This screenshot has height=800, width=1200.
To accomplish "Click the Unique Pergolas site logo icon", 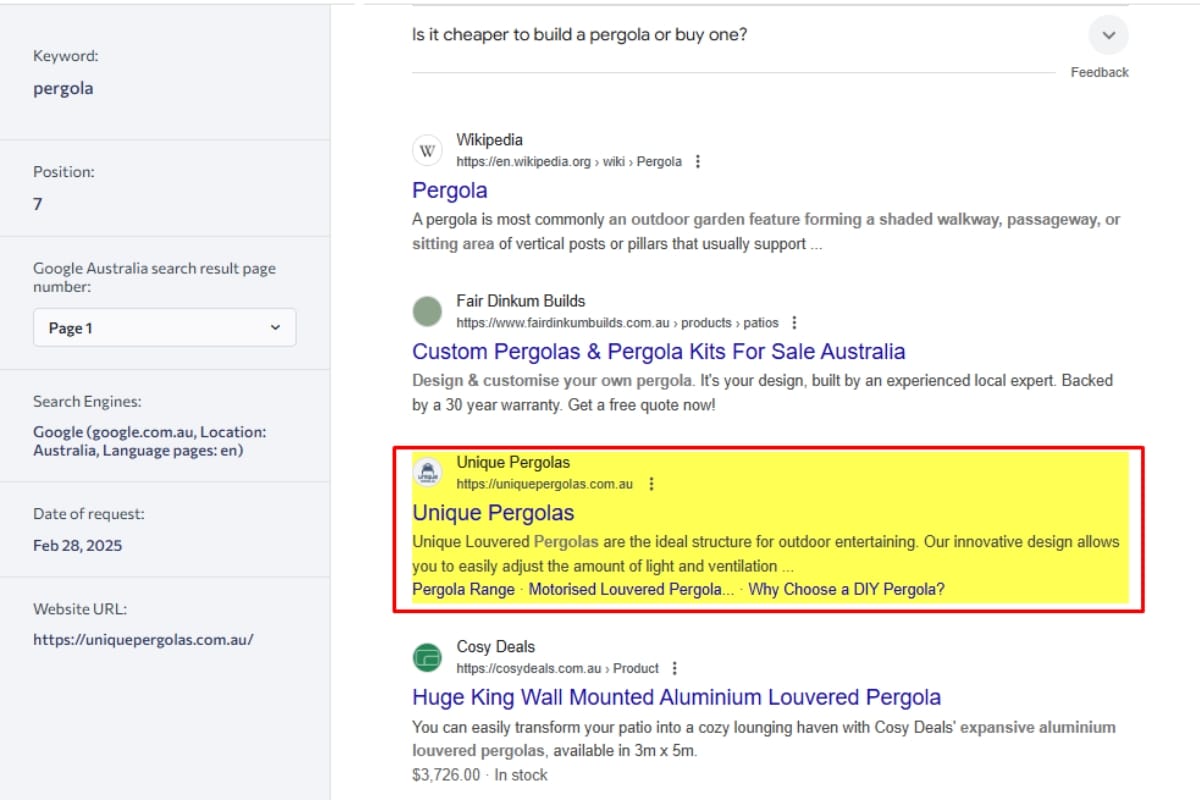I will tap(427, 474).
